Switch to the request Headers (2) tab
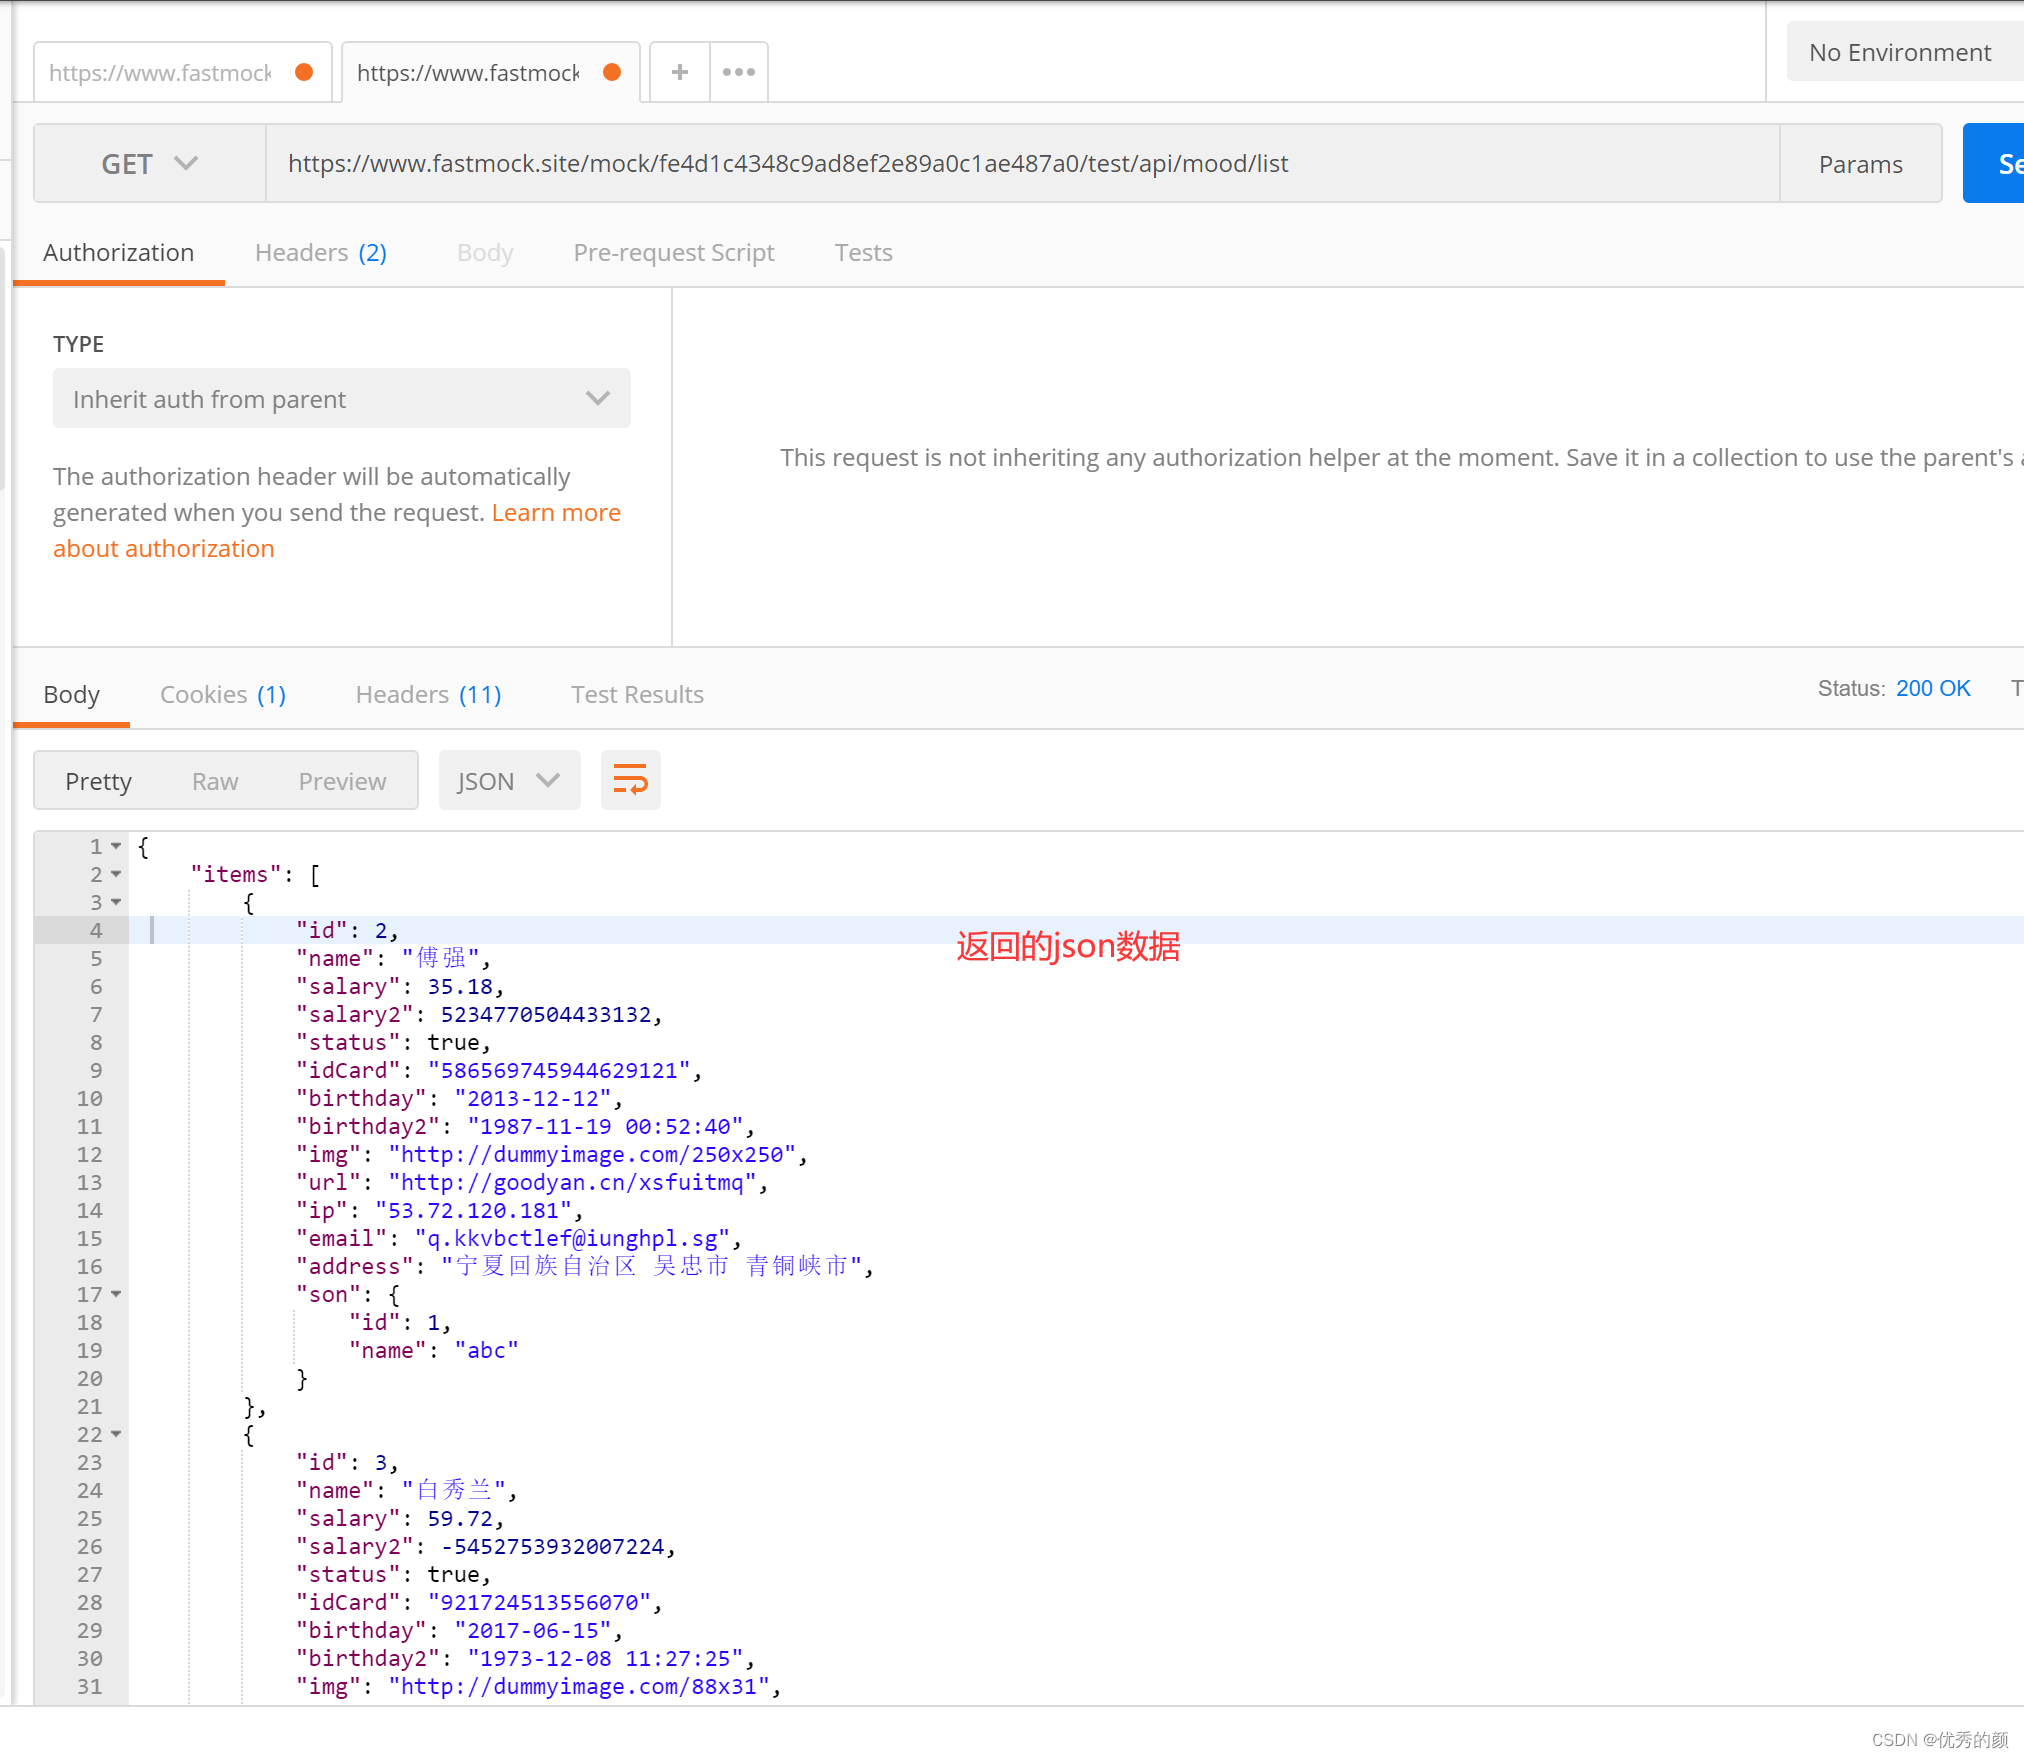2024x1758 pixels. tap(320, 252)
